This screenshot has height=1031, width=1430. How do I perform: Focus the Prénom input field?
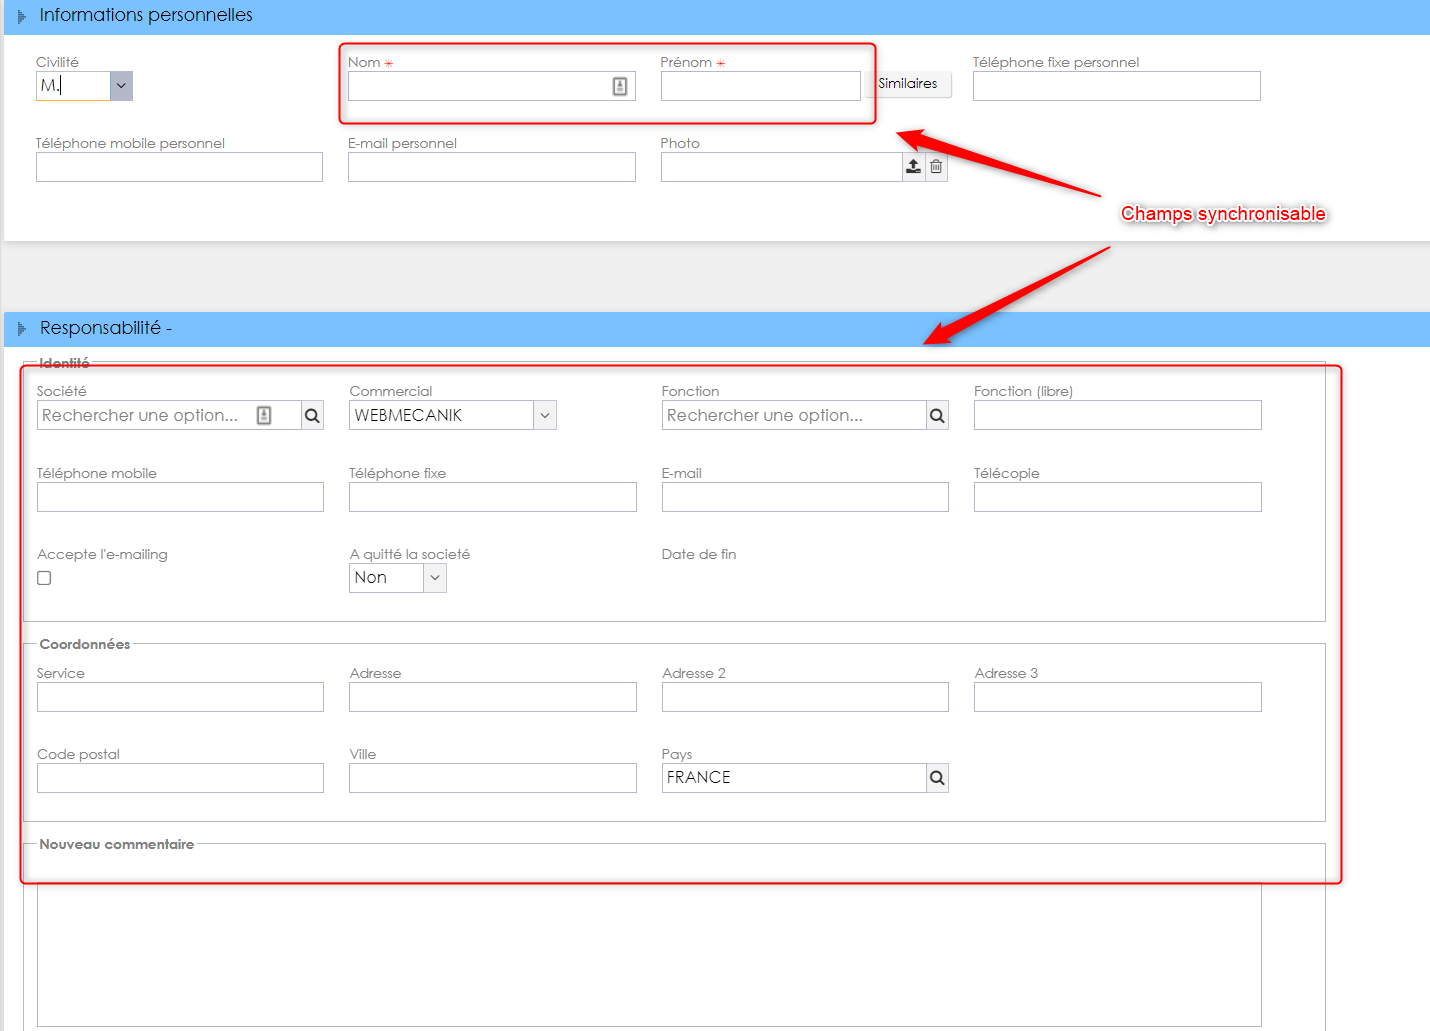point(761,86)
